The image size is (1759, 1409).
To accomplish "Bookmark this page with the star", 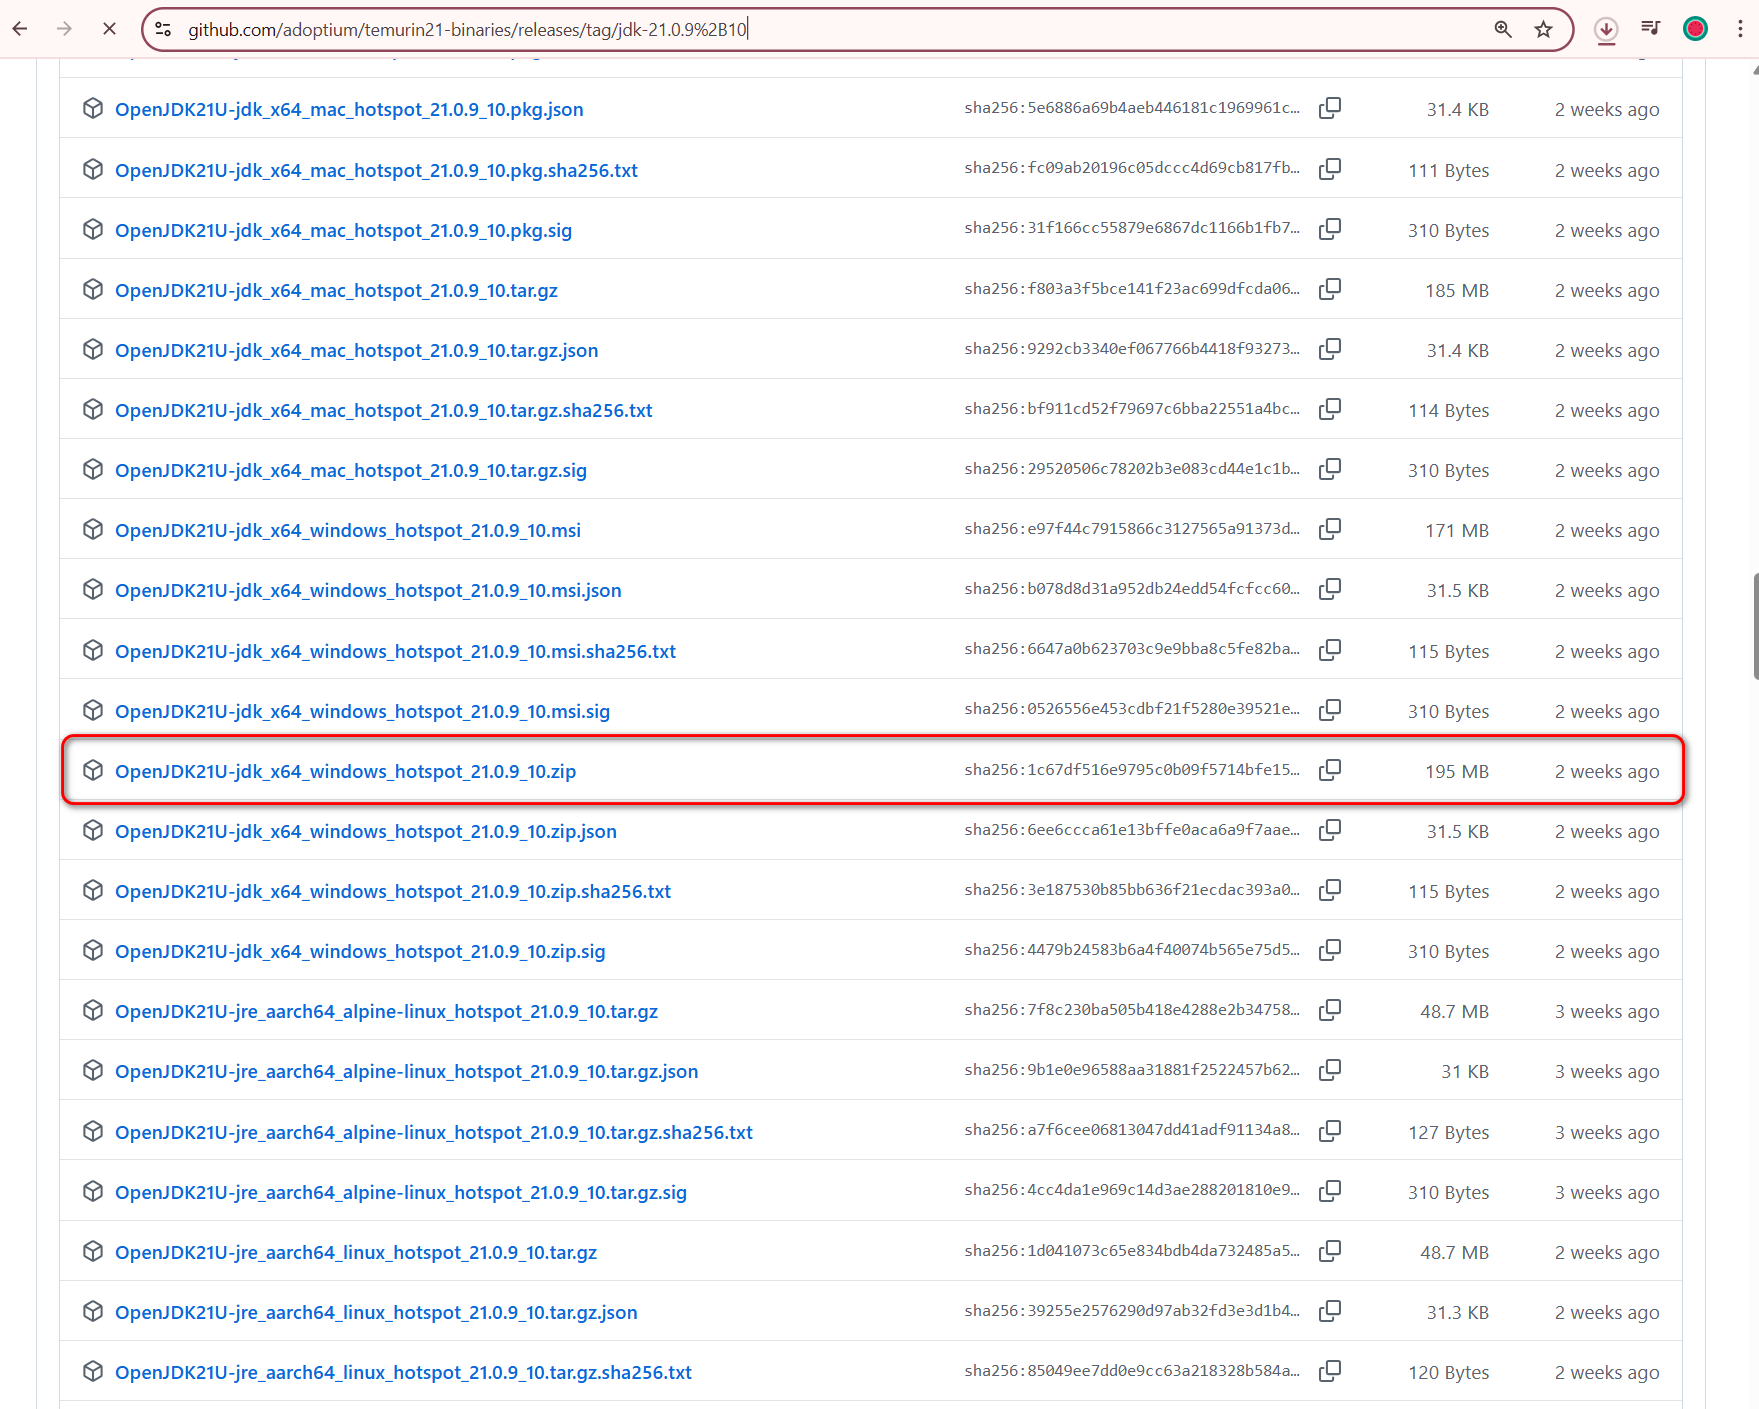I will pos(1543,29).
